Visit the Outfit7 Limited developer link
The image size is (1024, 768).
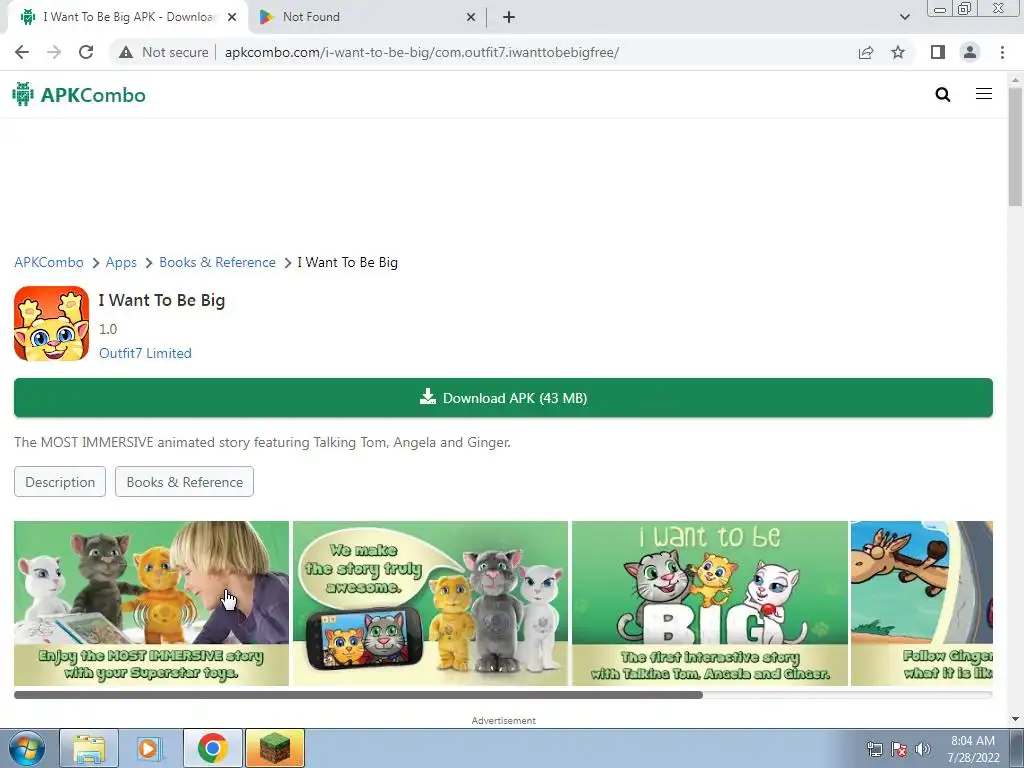146,353
